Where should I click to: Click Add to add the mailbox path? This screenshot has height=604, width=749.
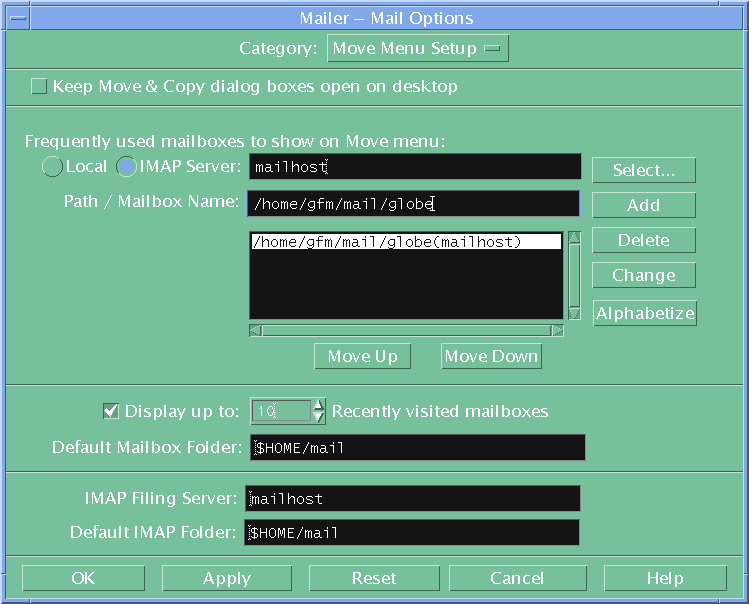click(643, 205)
